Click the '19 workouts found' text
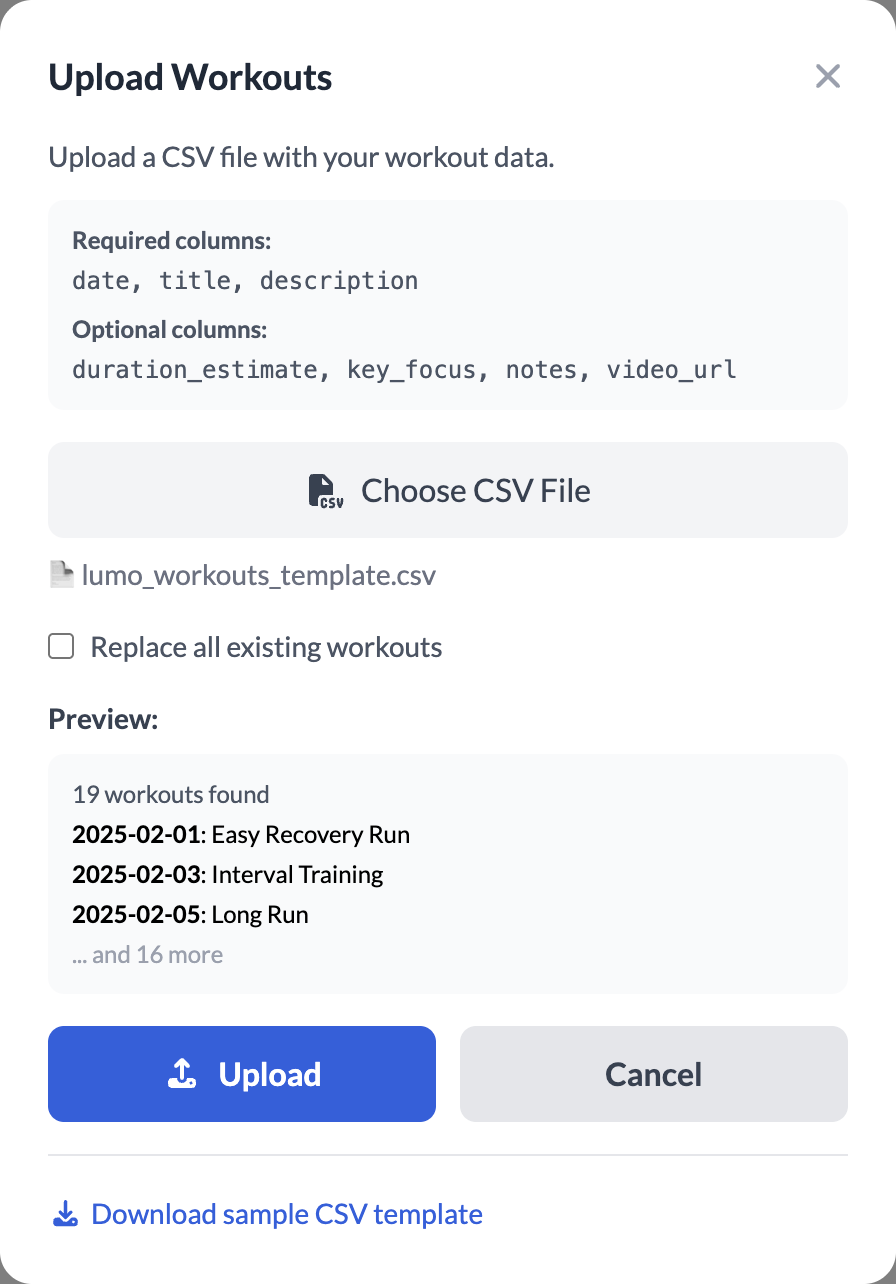Image resolution: width=896 pixels, height=1284 pixels. pos(170,794)
